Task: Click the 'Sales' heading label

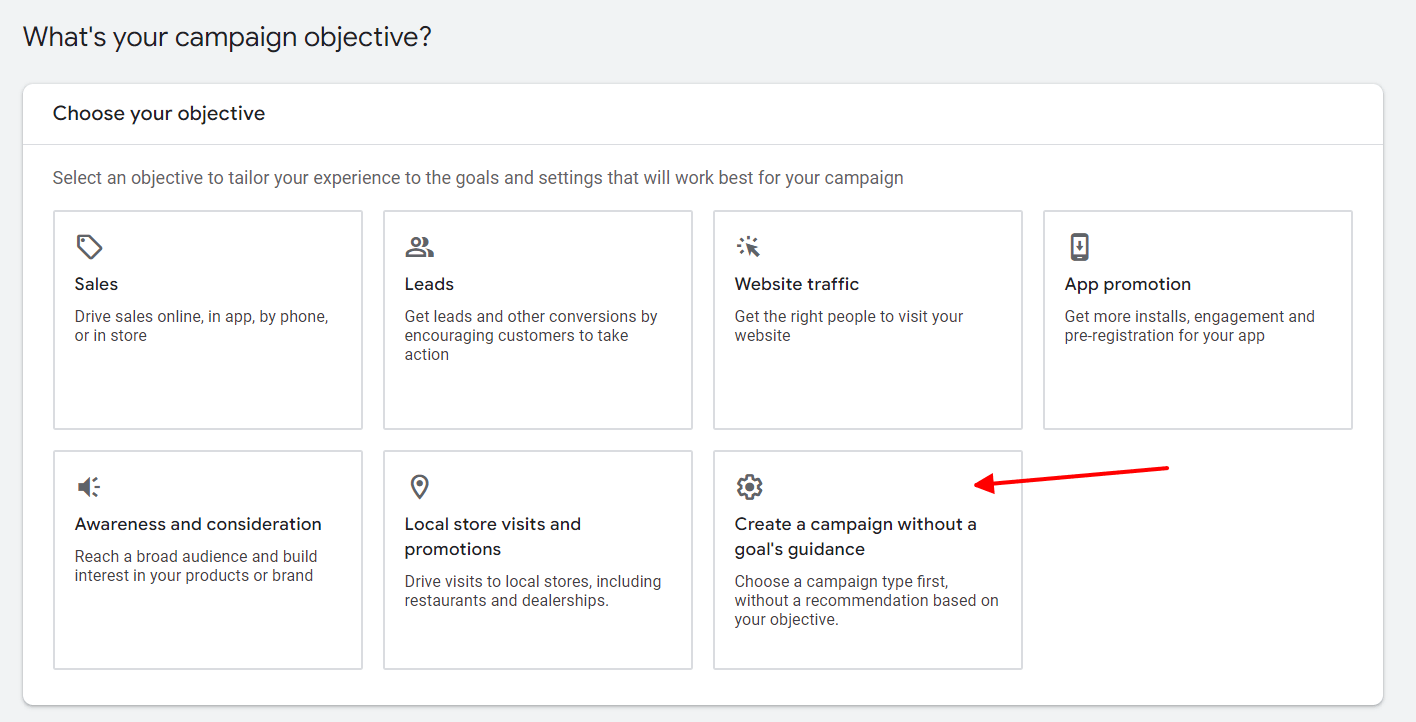Action: [x=95, y=284]
